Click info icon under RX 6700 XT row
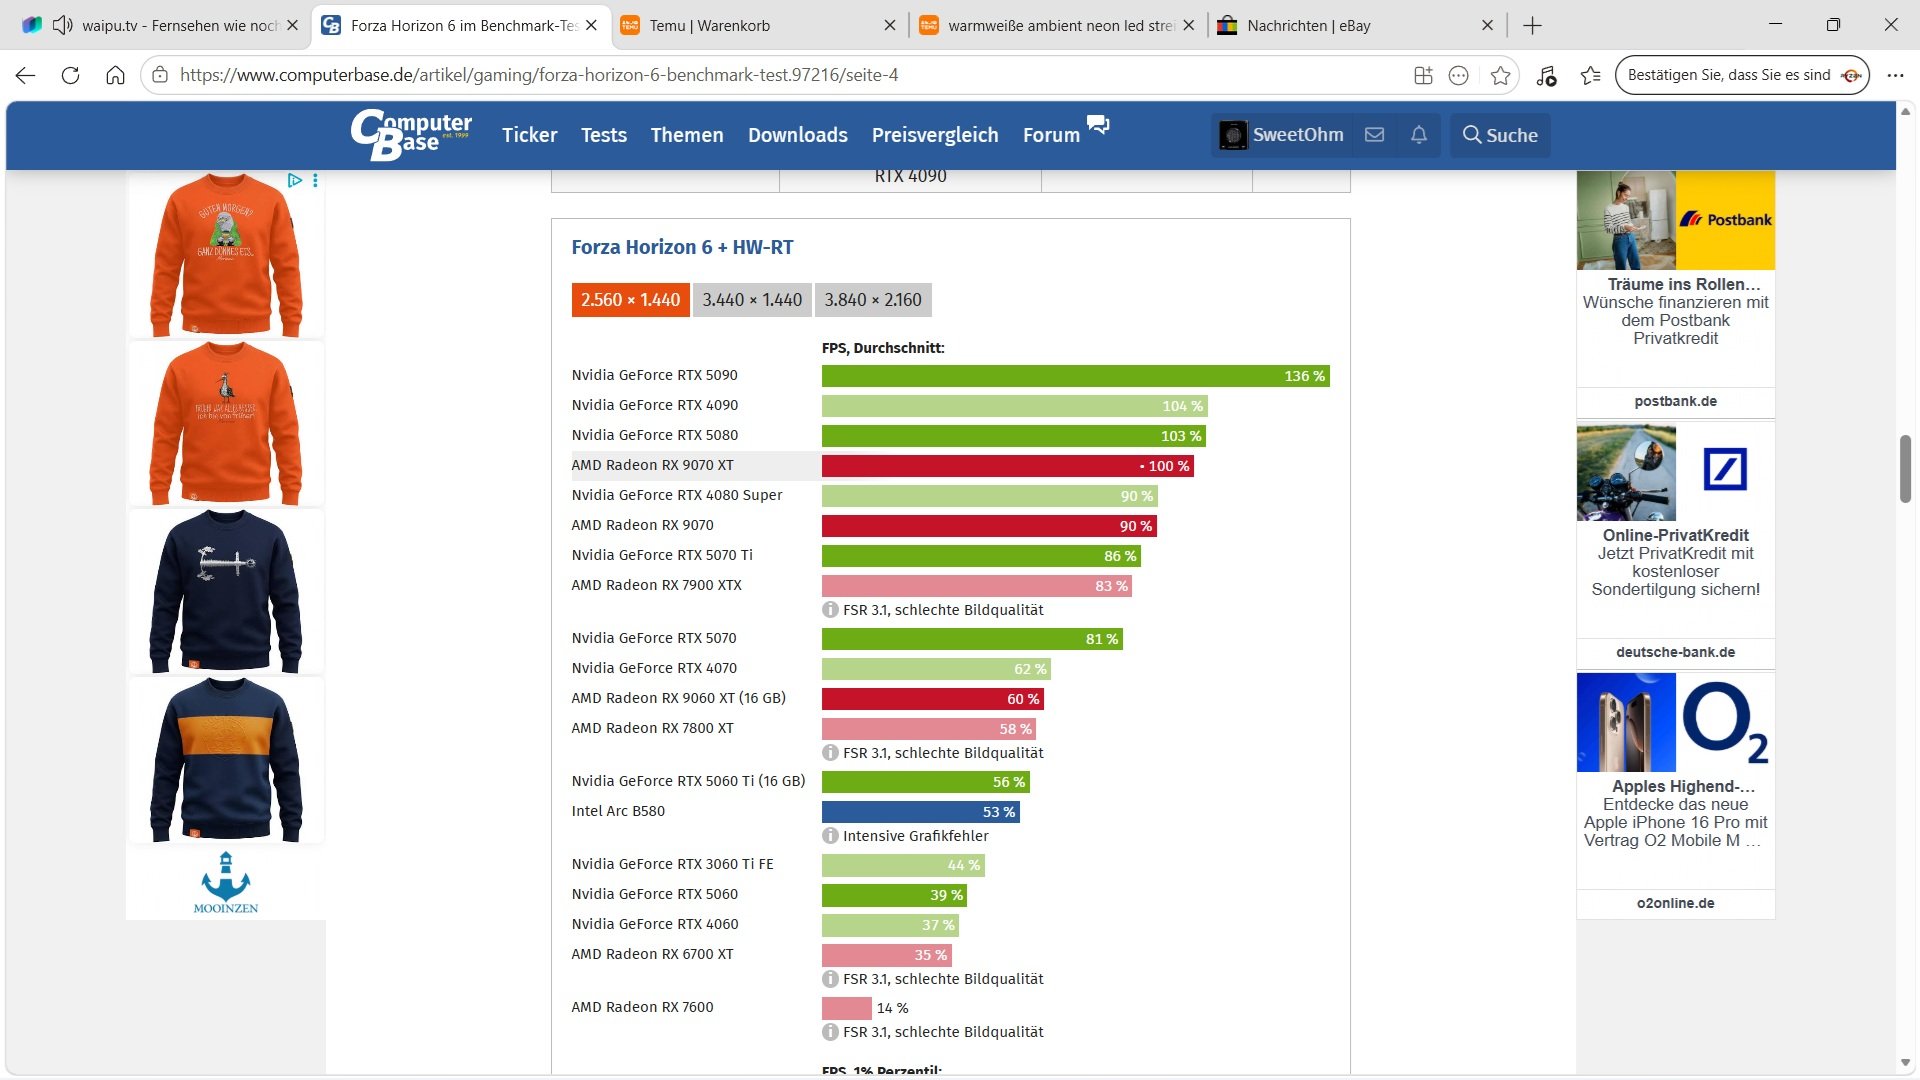Screen dimensions: 1920x1080 coord(830,979)
